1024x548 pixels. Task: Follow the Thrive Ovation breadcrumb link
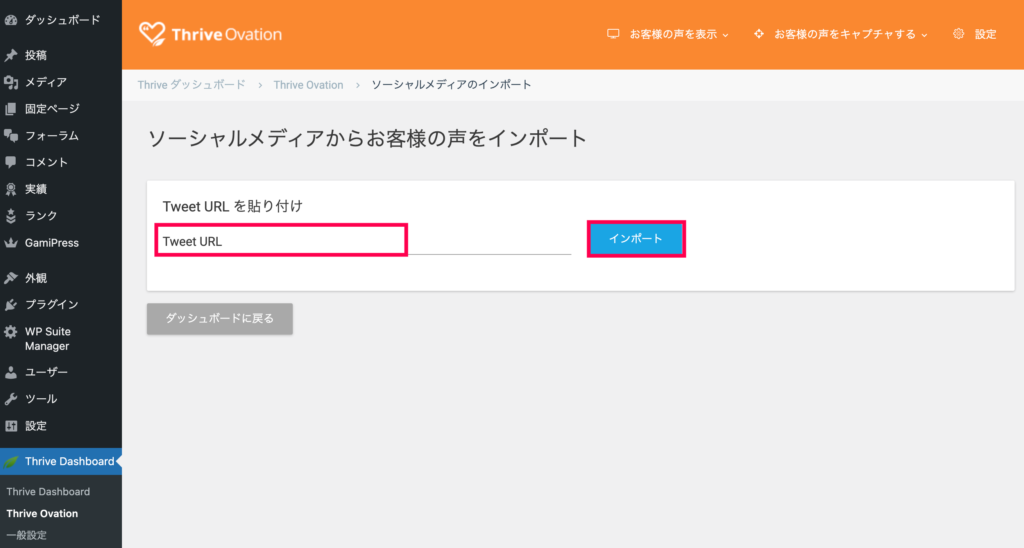pos(308,85)
